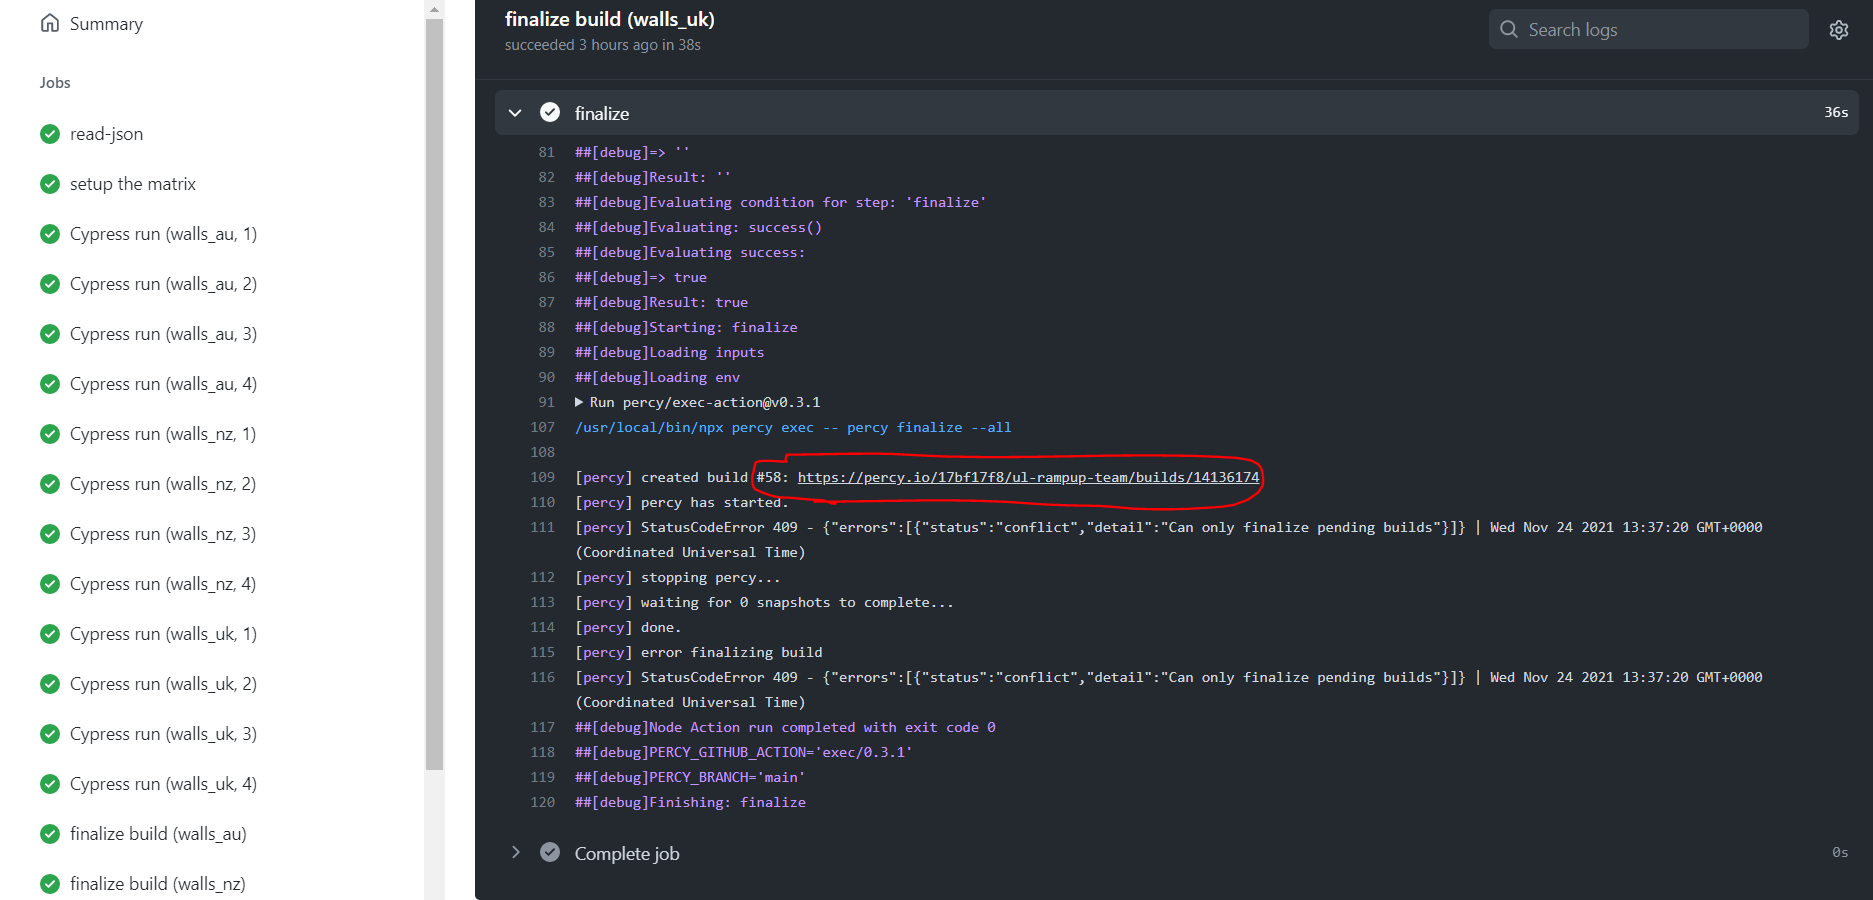Click read-json success check icon
The height and width of the screenshot is (900, 1873).
50,133
